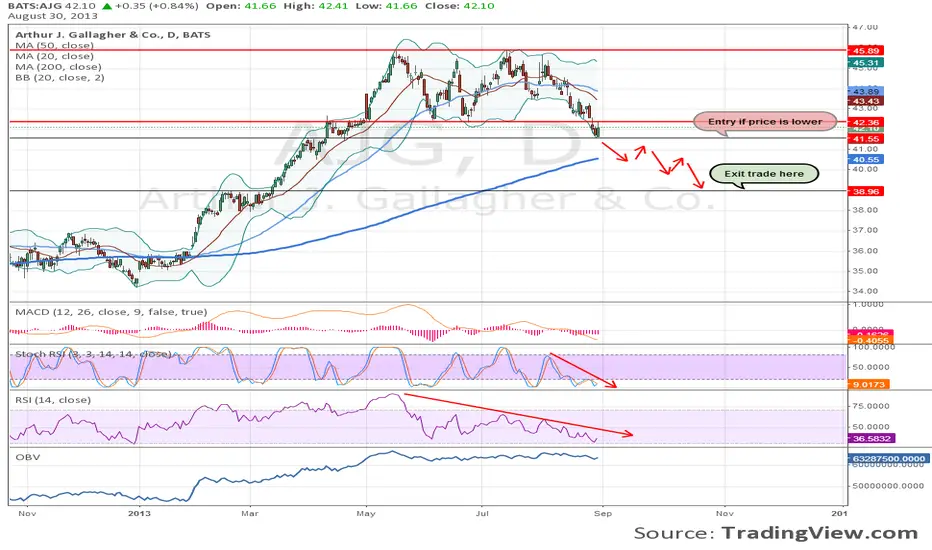Click the 36.5832 RSI value label

(872, 438)
